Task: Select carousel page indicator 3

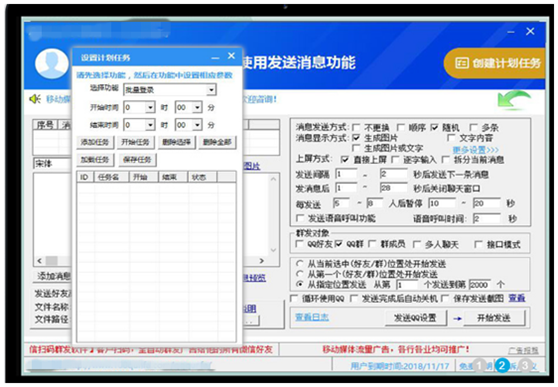Action: pyautogui.click(x=525, y=365)
